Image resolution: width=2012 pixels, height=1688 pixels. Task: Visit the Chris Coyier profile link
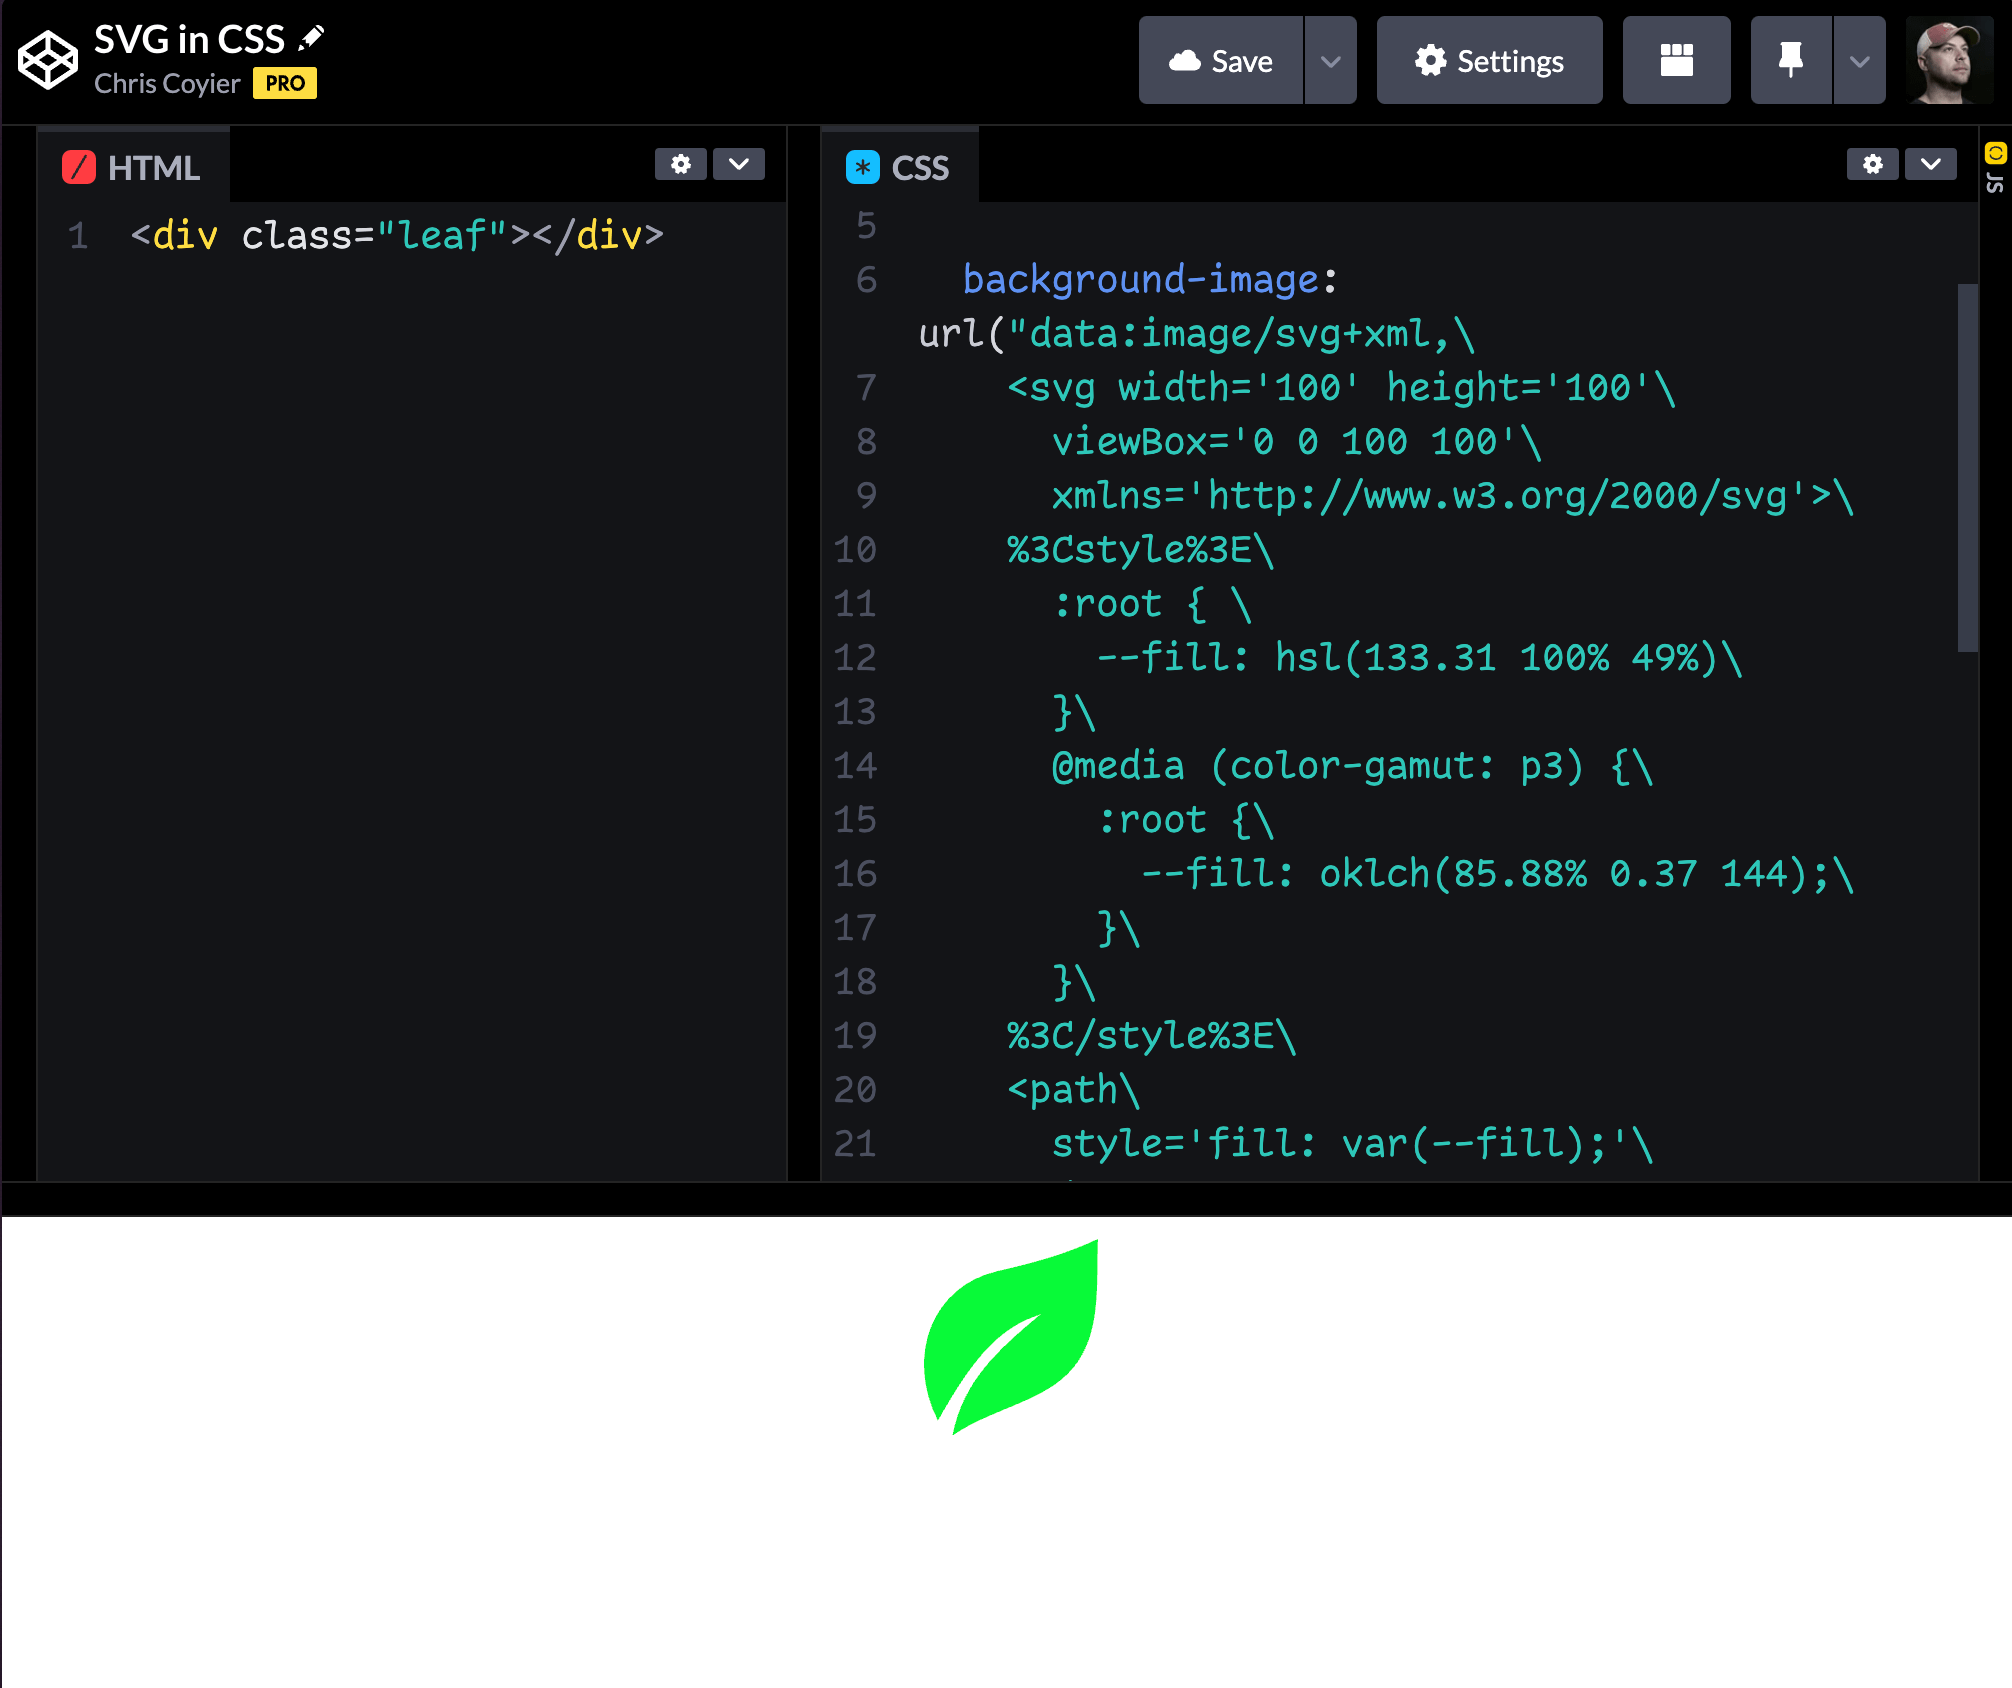click(167, 84)
